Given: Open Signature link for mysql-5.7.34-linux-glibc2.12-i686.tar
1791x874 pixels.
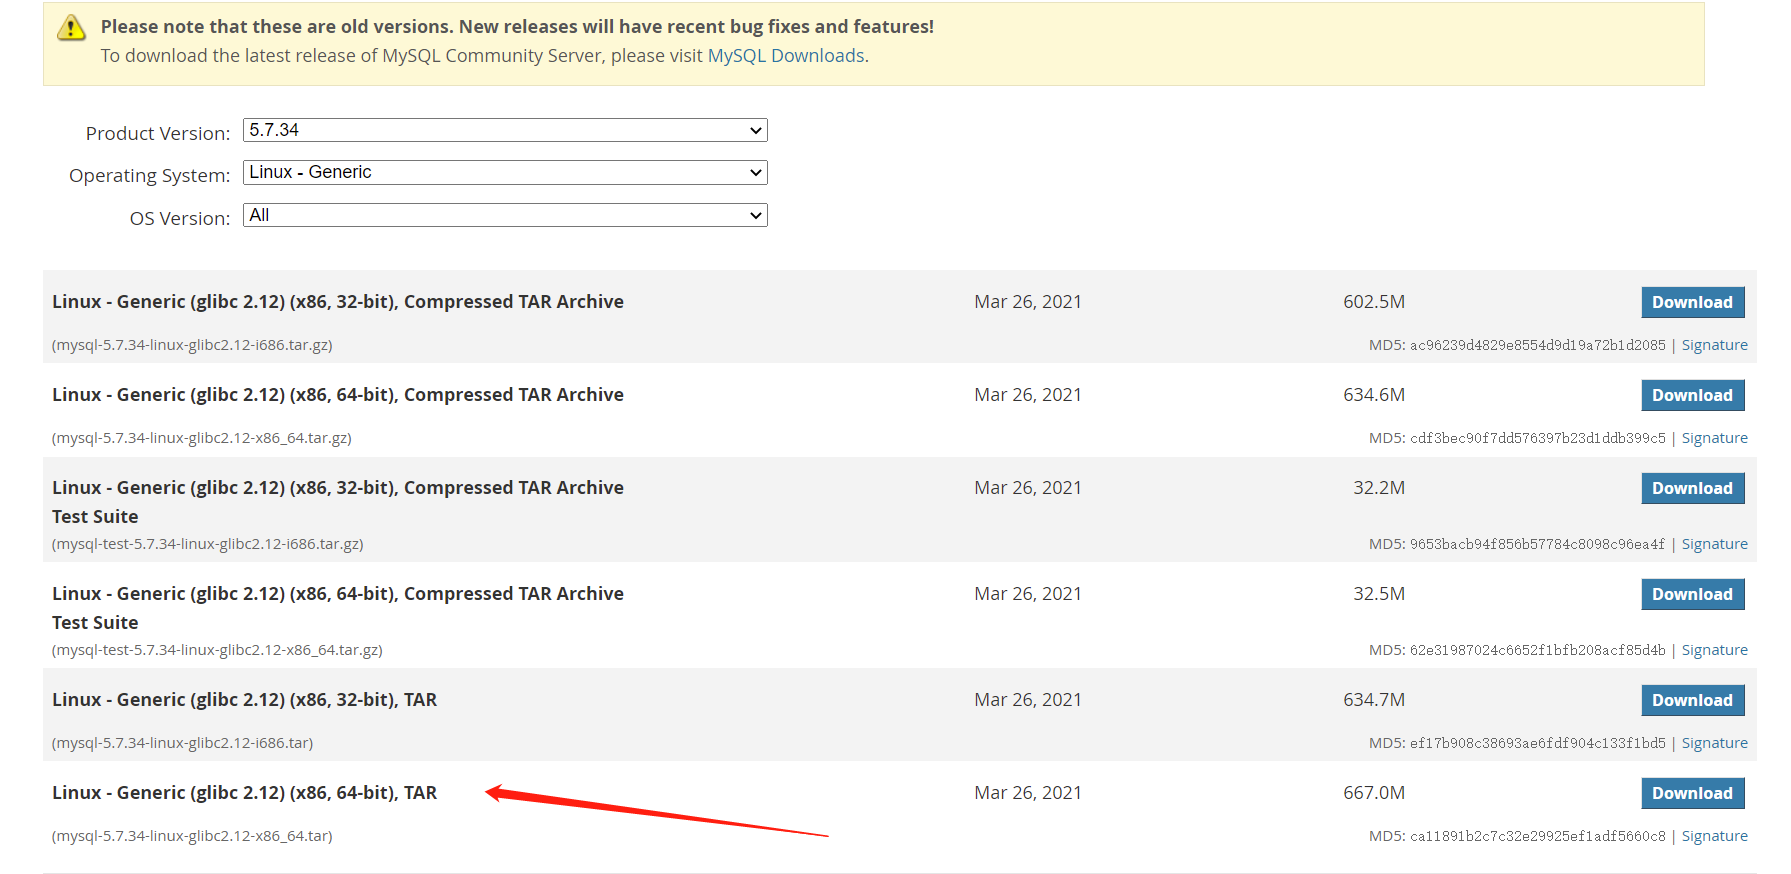Looking at the screenshot, I should pyautogui.click(x=1715, y=743).
